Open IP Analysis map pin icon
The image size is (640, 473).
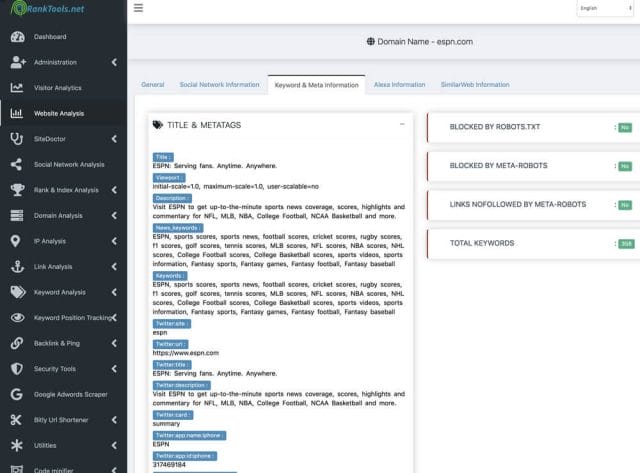17,241
